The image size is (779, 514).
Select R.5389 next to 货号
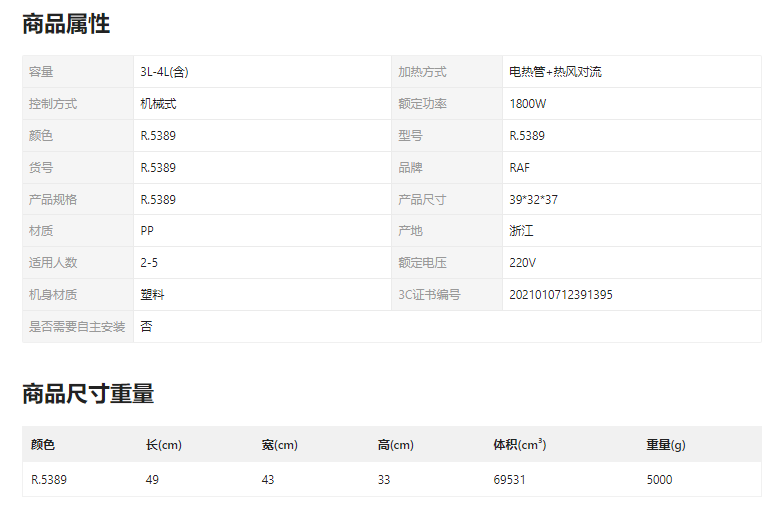(x=158, y=167)
